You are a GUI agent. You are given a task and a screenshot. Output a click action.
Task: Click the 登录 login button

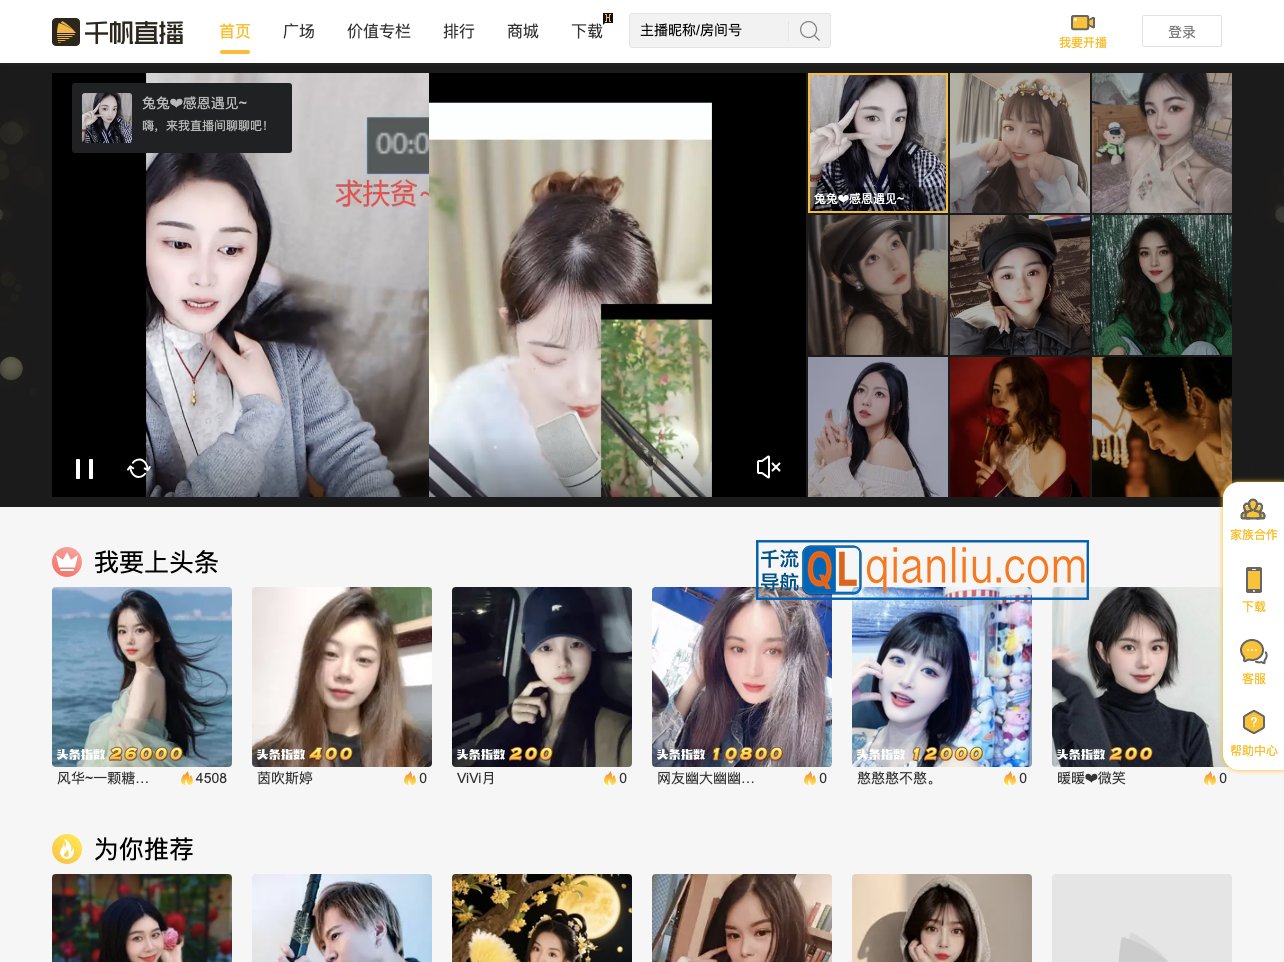point(1181,32)
